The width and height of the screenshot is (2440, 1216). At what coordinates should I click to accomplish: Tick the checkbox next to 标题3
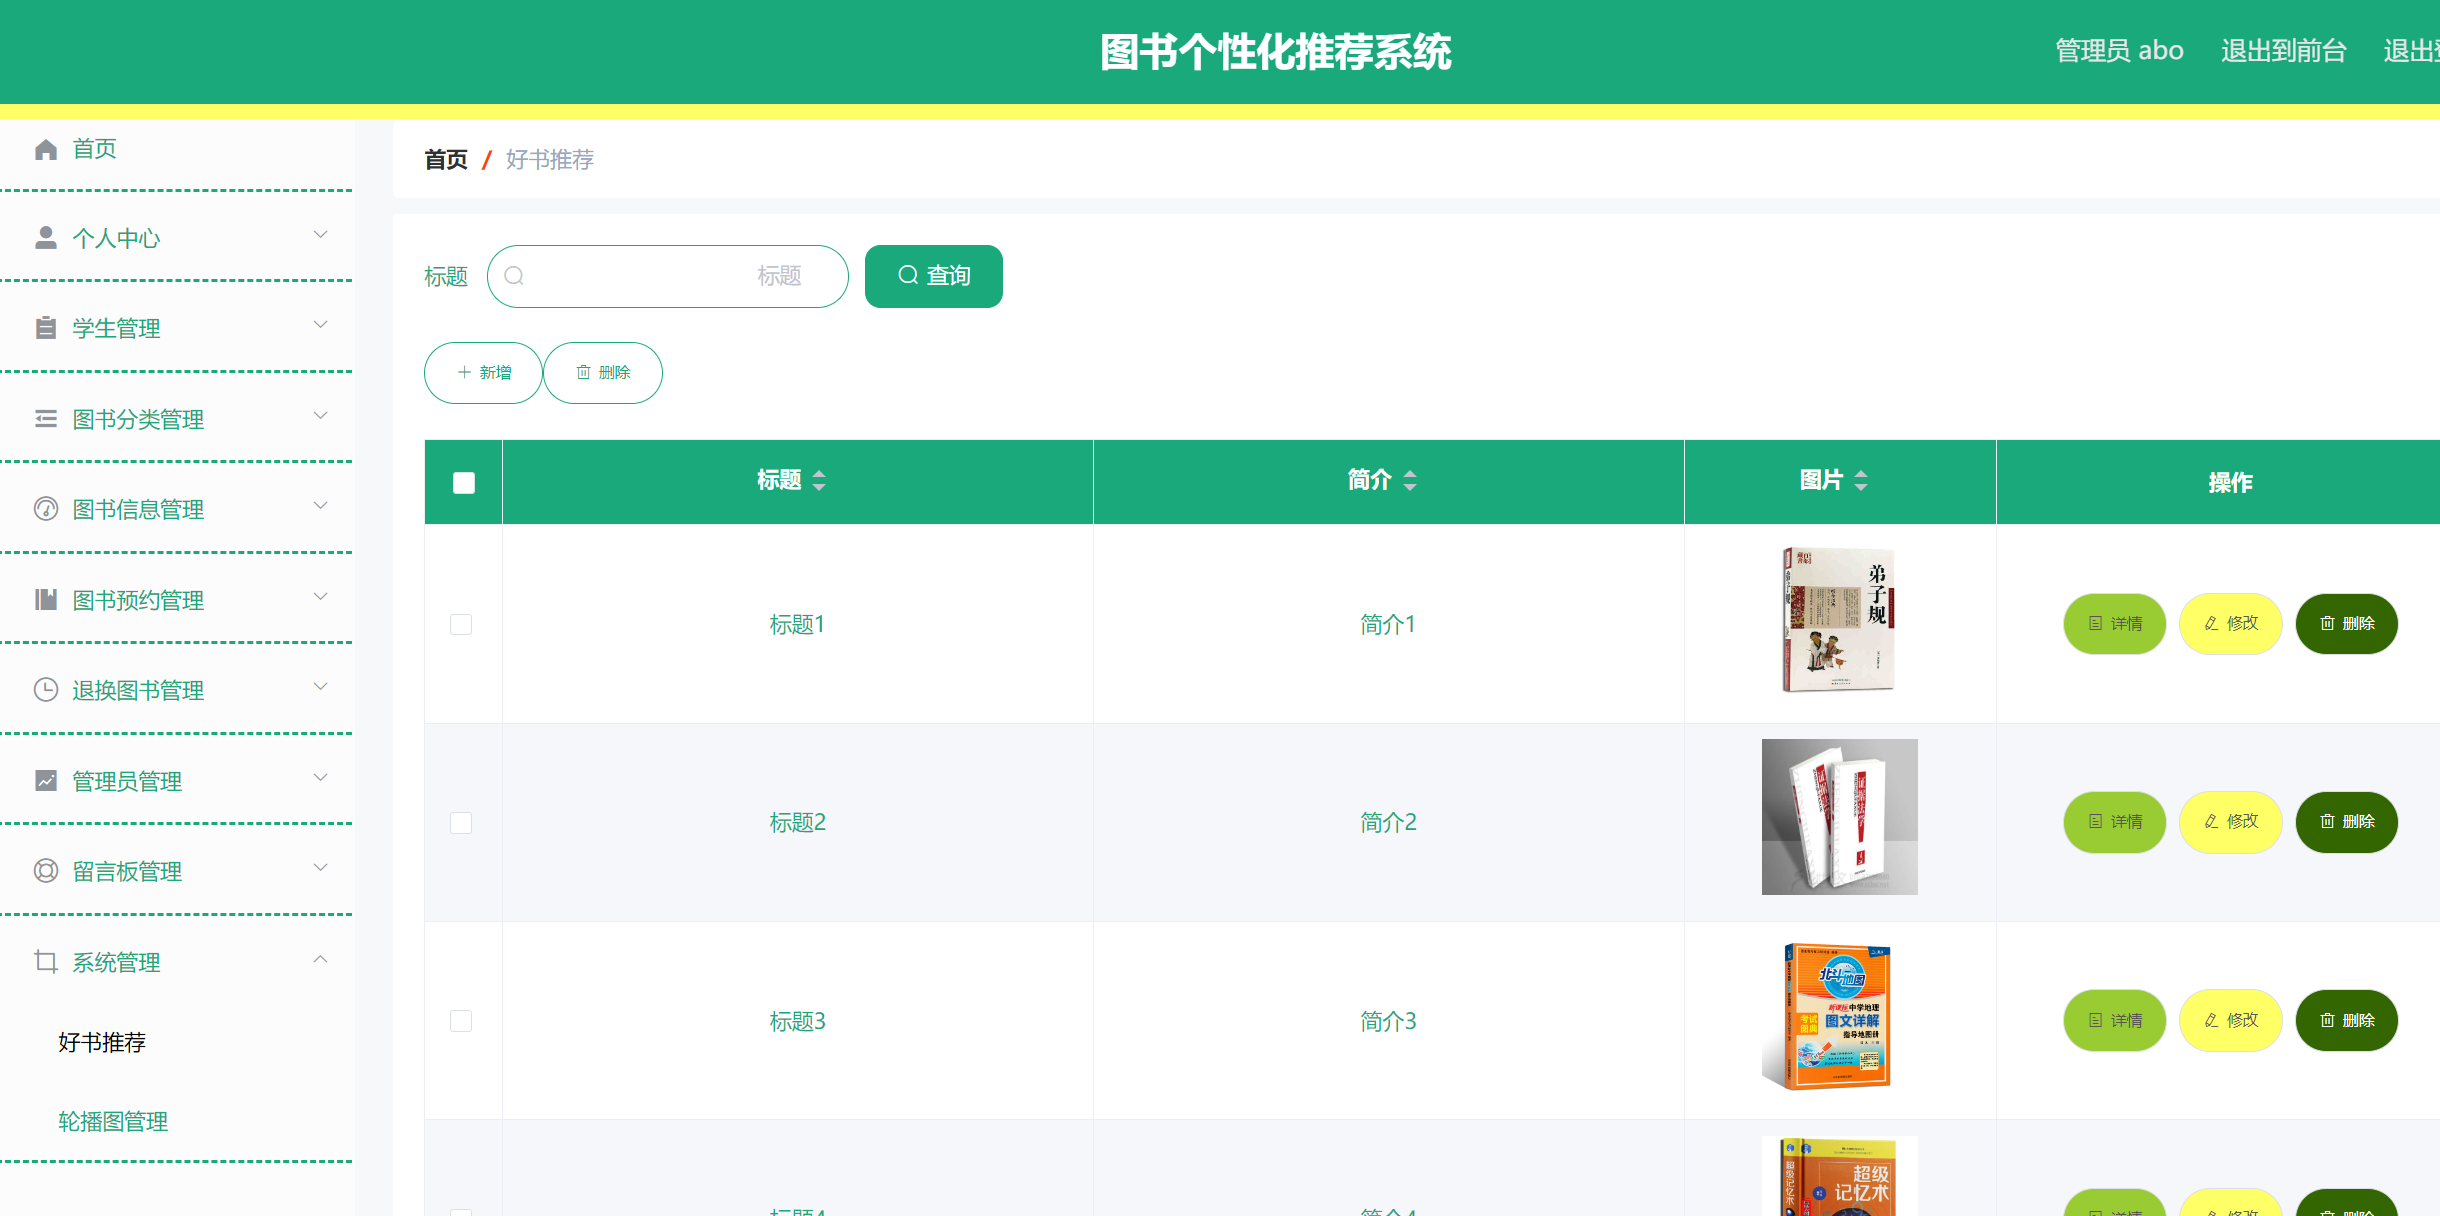[461, 1021]
